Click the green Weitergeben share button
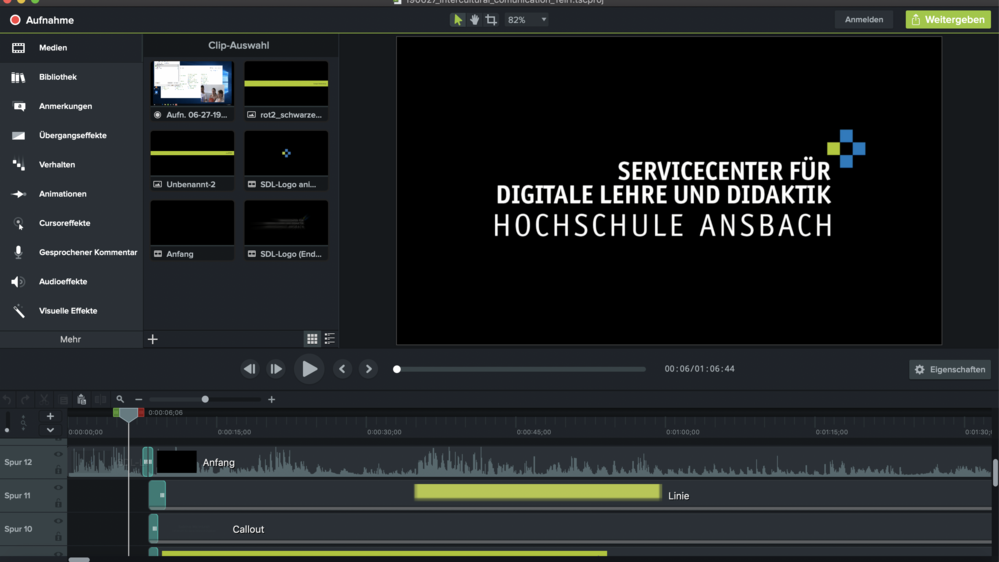This screenshot has width=999, height=562. (948, 20)
